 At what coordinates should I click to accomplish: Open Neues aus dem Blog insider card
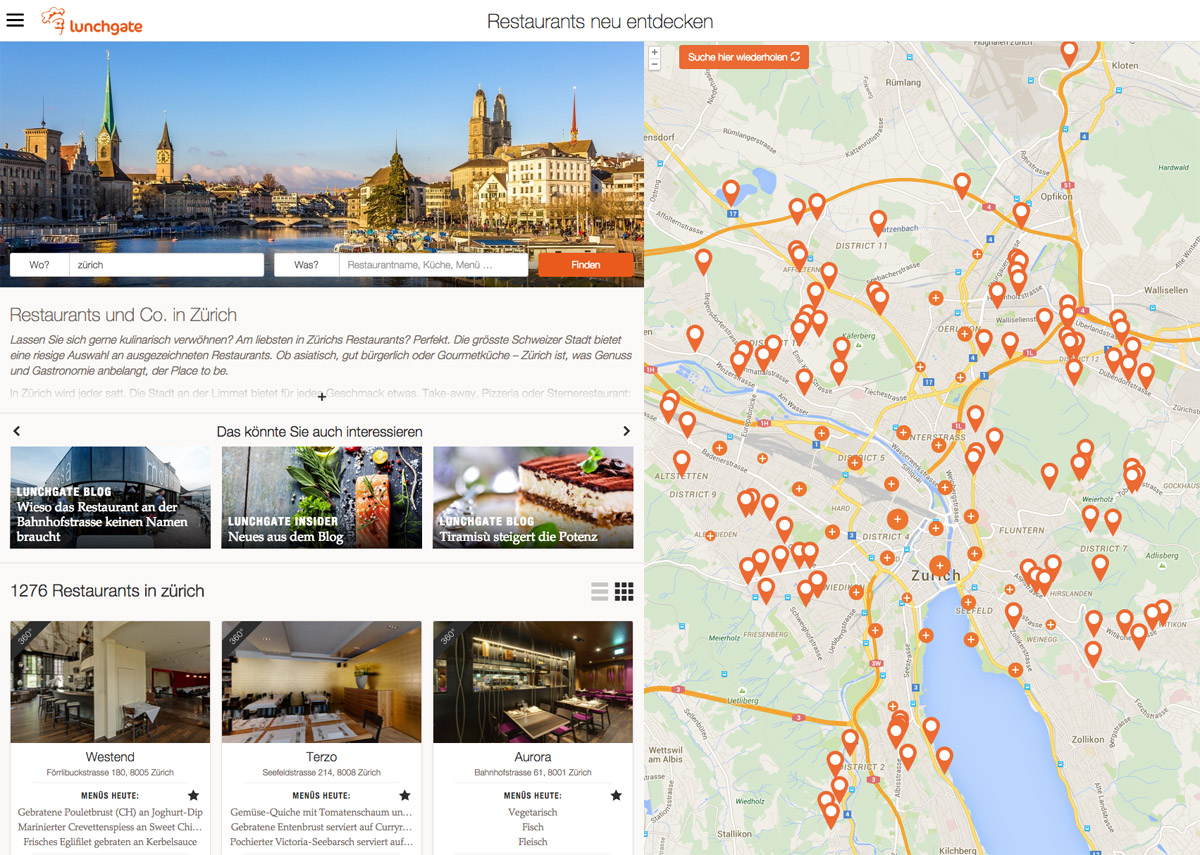(322, 498)
